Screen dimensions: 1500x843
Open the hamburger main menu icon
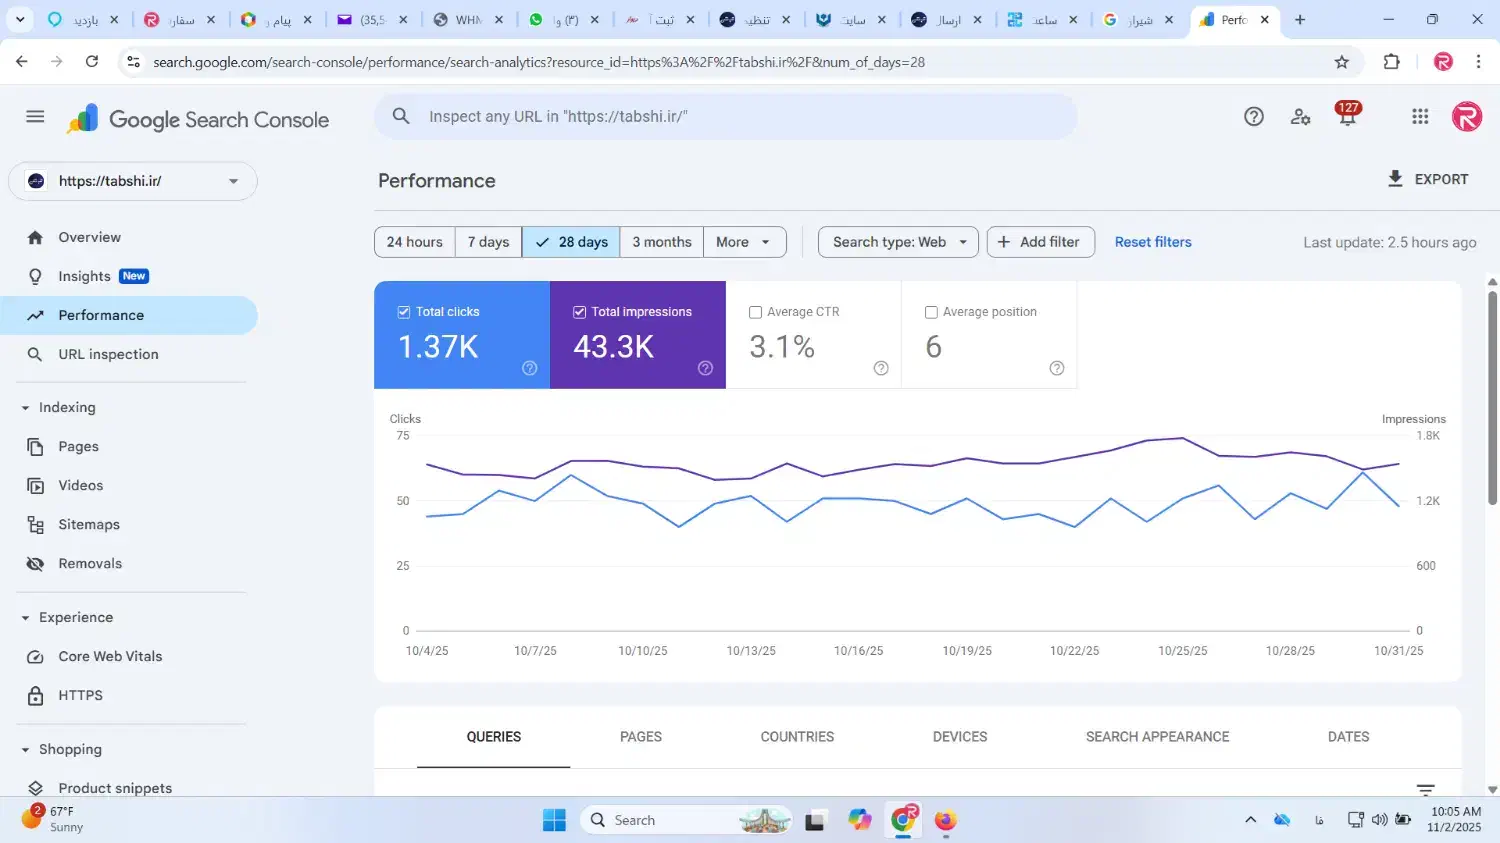[x=35, y=117]
